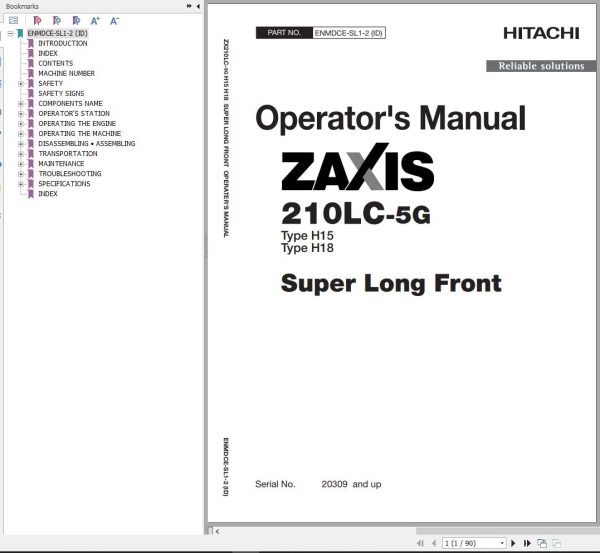
Task: Go to the first page
Action: 421,543
